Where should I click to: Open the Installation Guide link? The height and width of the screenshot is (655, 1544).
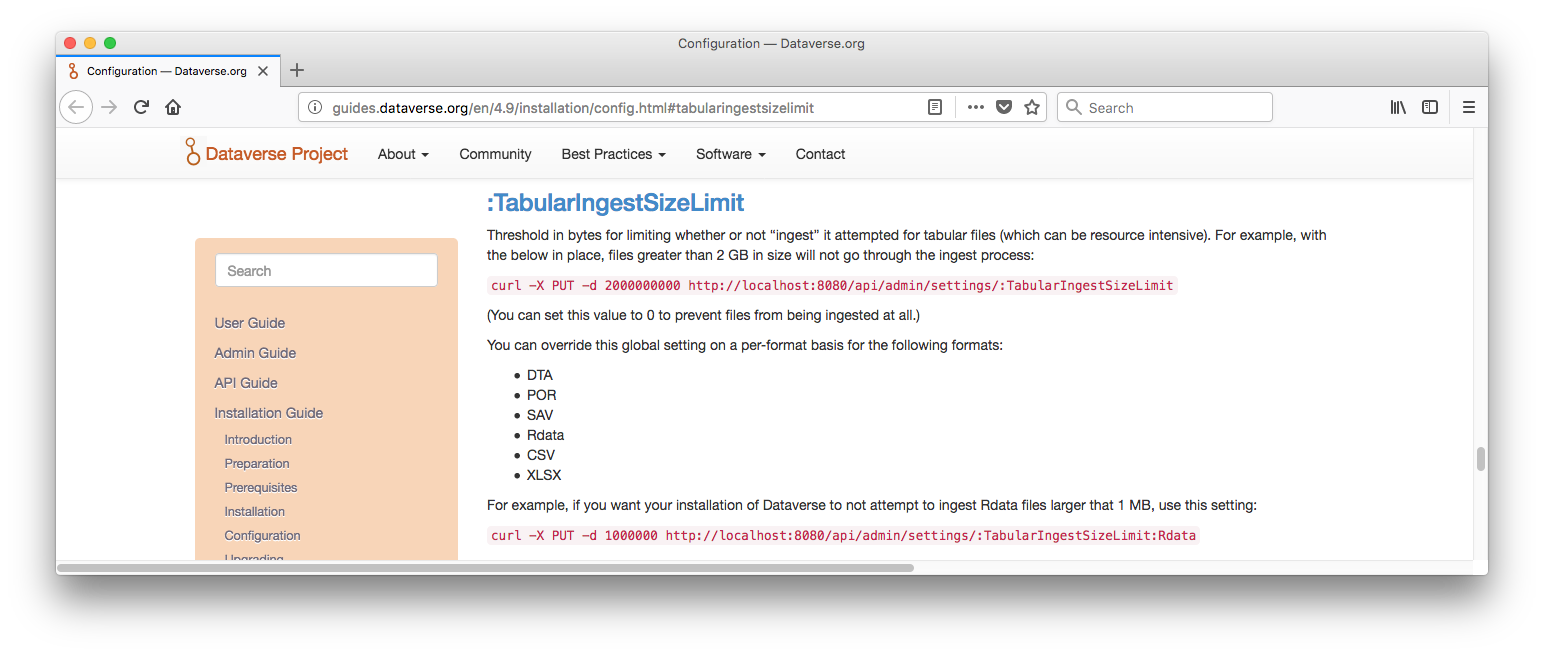click(x=268, y=413)
